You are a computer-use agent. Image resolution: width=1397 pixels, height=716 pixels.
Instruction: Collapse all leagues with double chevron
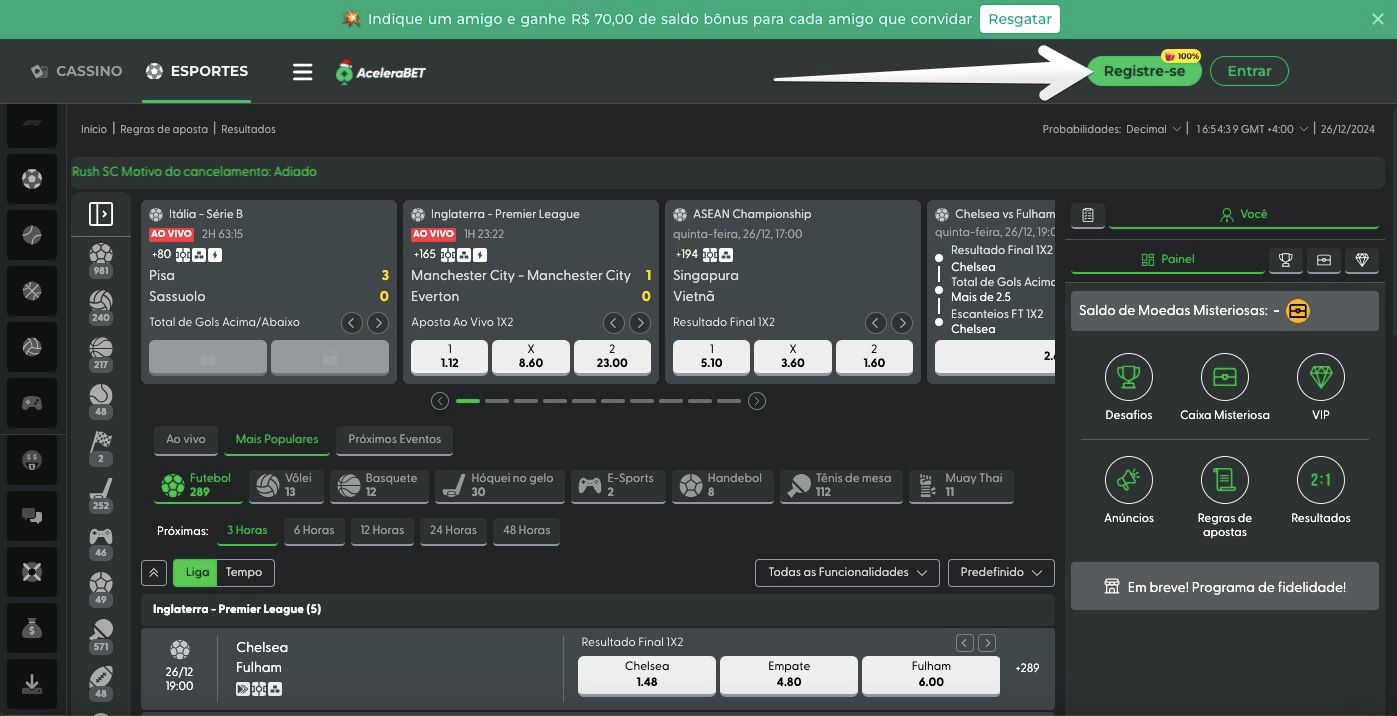(x=154, y=573)
